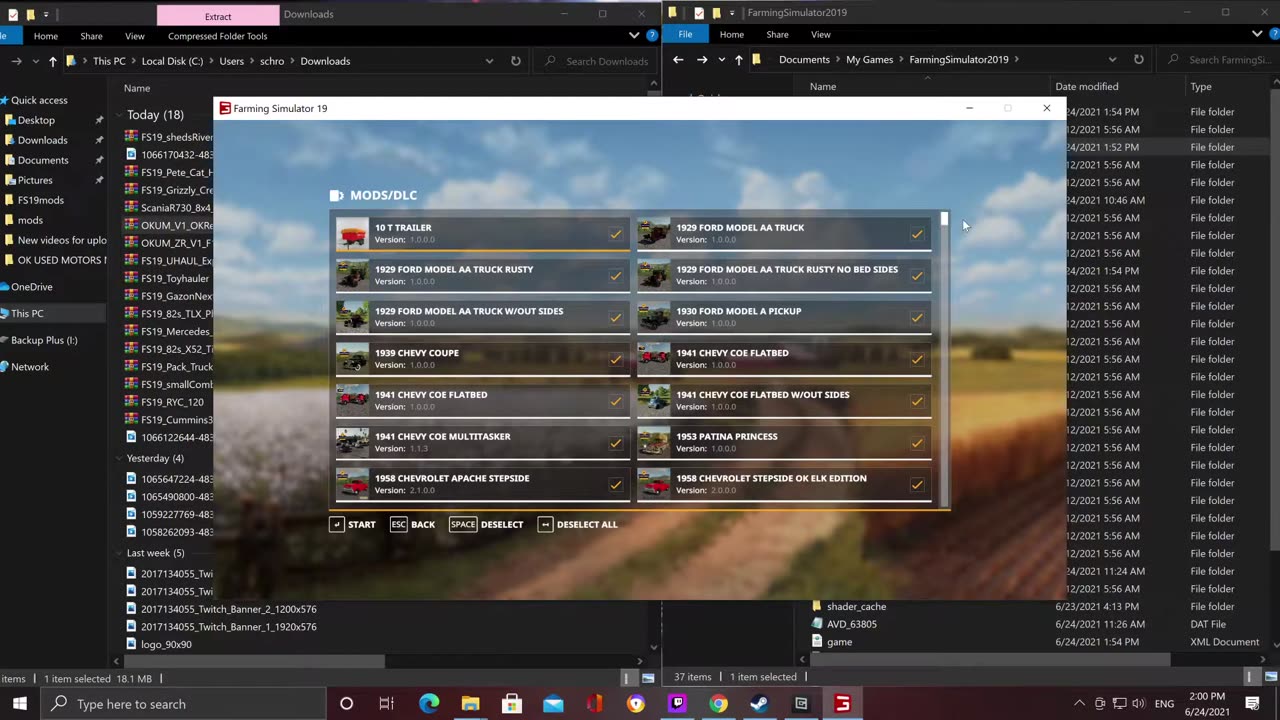Viewport: 1280px width, 720px height.
Task: Go back in FarmingSimulator2019 window
Action: click(x=678, y=59)
